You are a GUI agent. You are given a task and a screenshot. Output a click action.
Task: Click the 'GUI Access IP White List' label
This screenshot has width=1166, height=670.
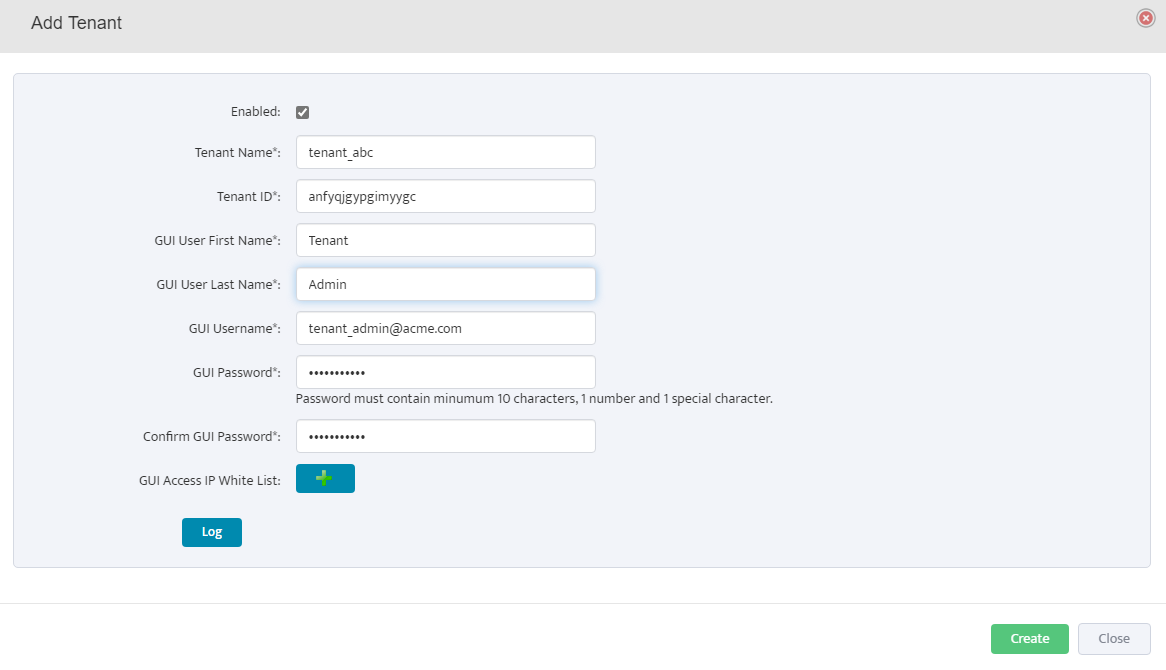(209, 481)
